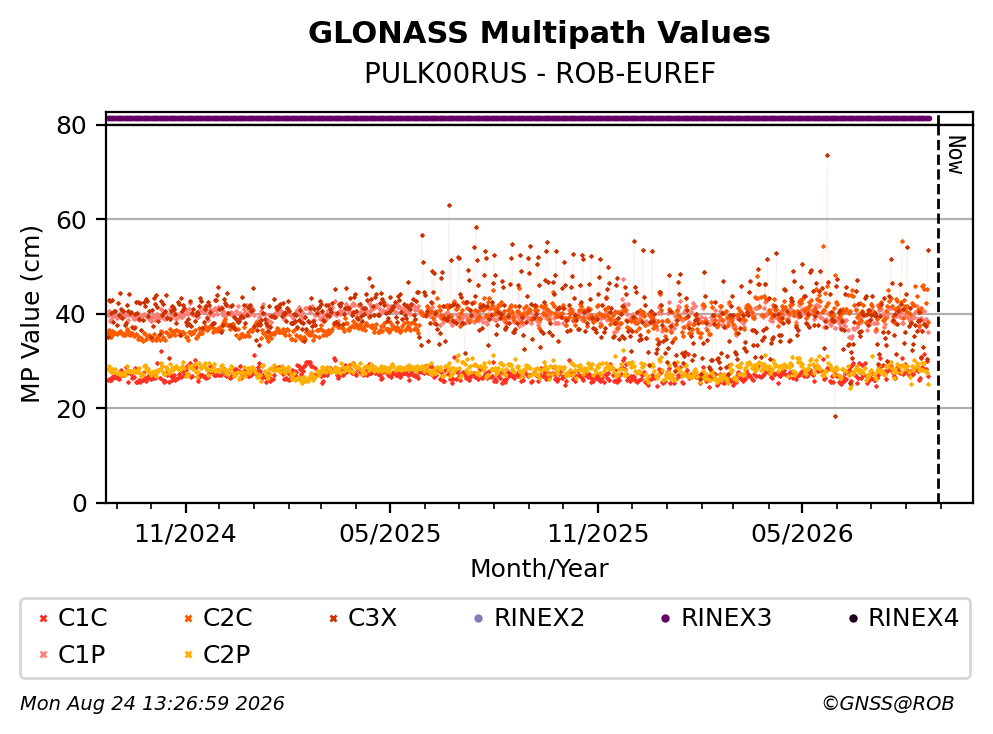Click the MP Value (cm) axis label
Screen dimensions: 993x734
click(x=30, y=314)
